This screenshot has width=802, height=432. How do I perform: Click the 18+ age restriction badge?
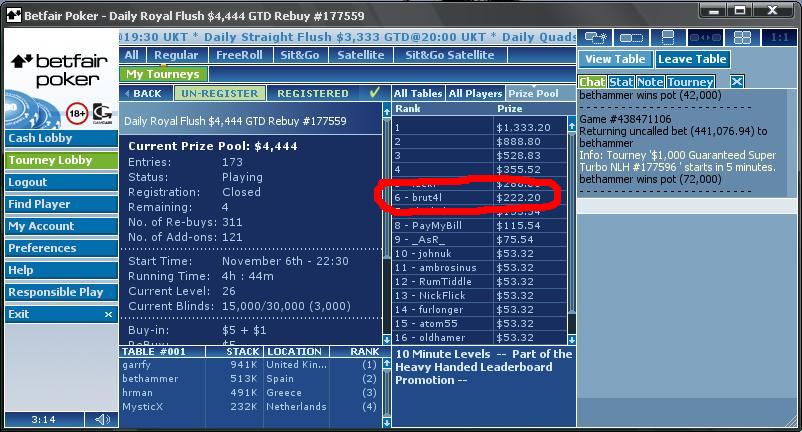(x=76, y=113)
